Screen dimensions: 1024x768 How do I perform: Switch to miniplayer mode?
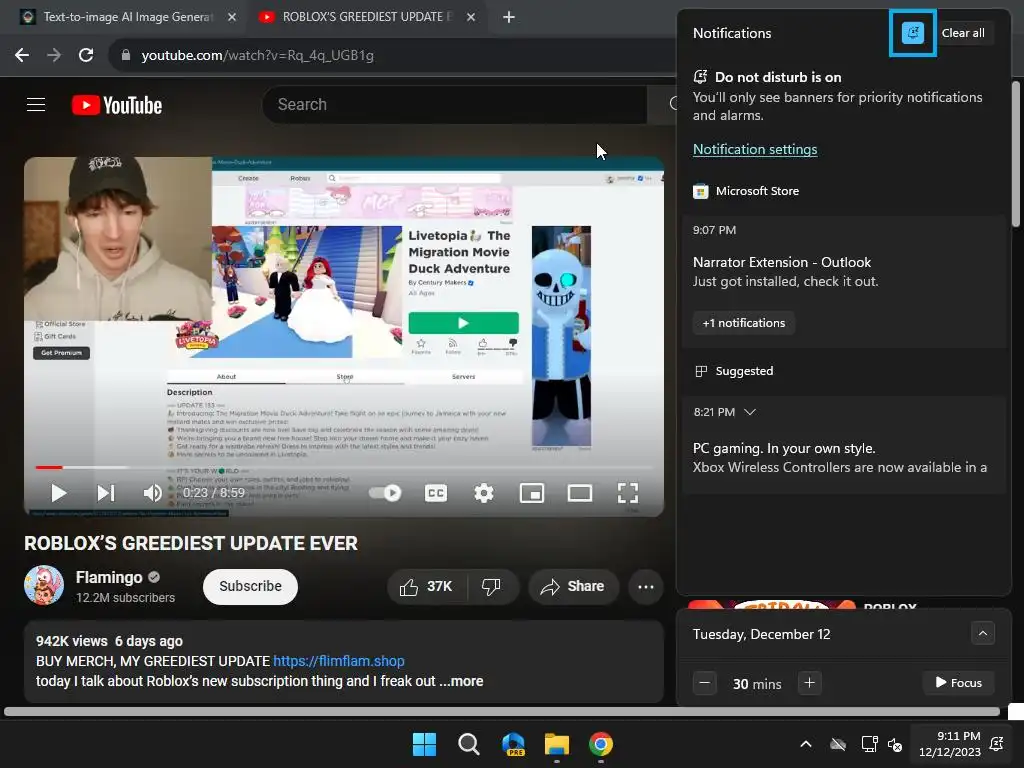532,493
